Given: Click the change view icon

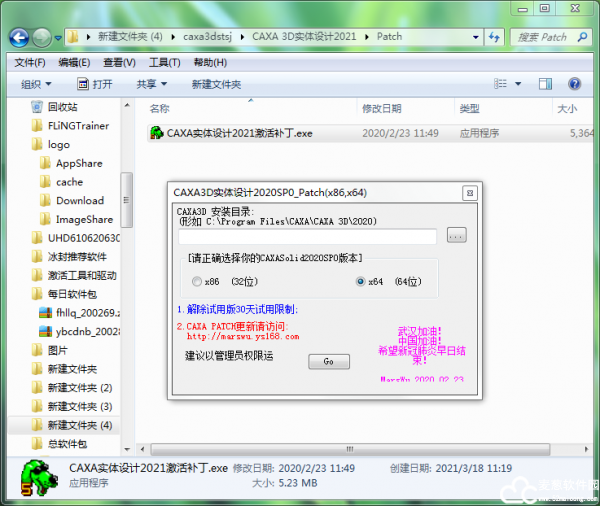Looking at the screenshot, I should (500, 84).
